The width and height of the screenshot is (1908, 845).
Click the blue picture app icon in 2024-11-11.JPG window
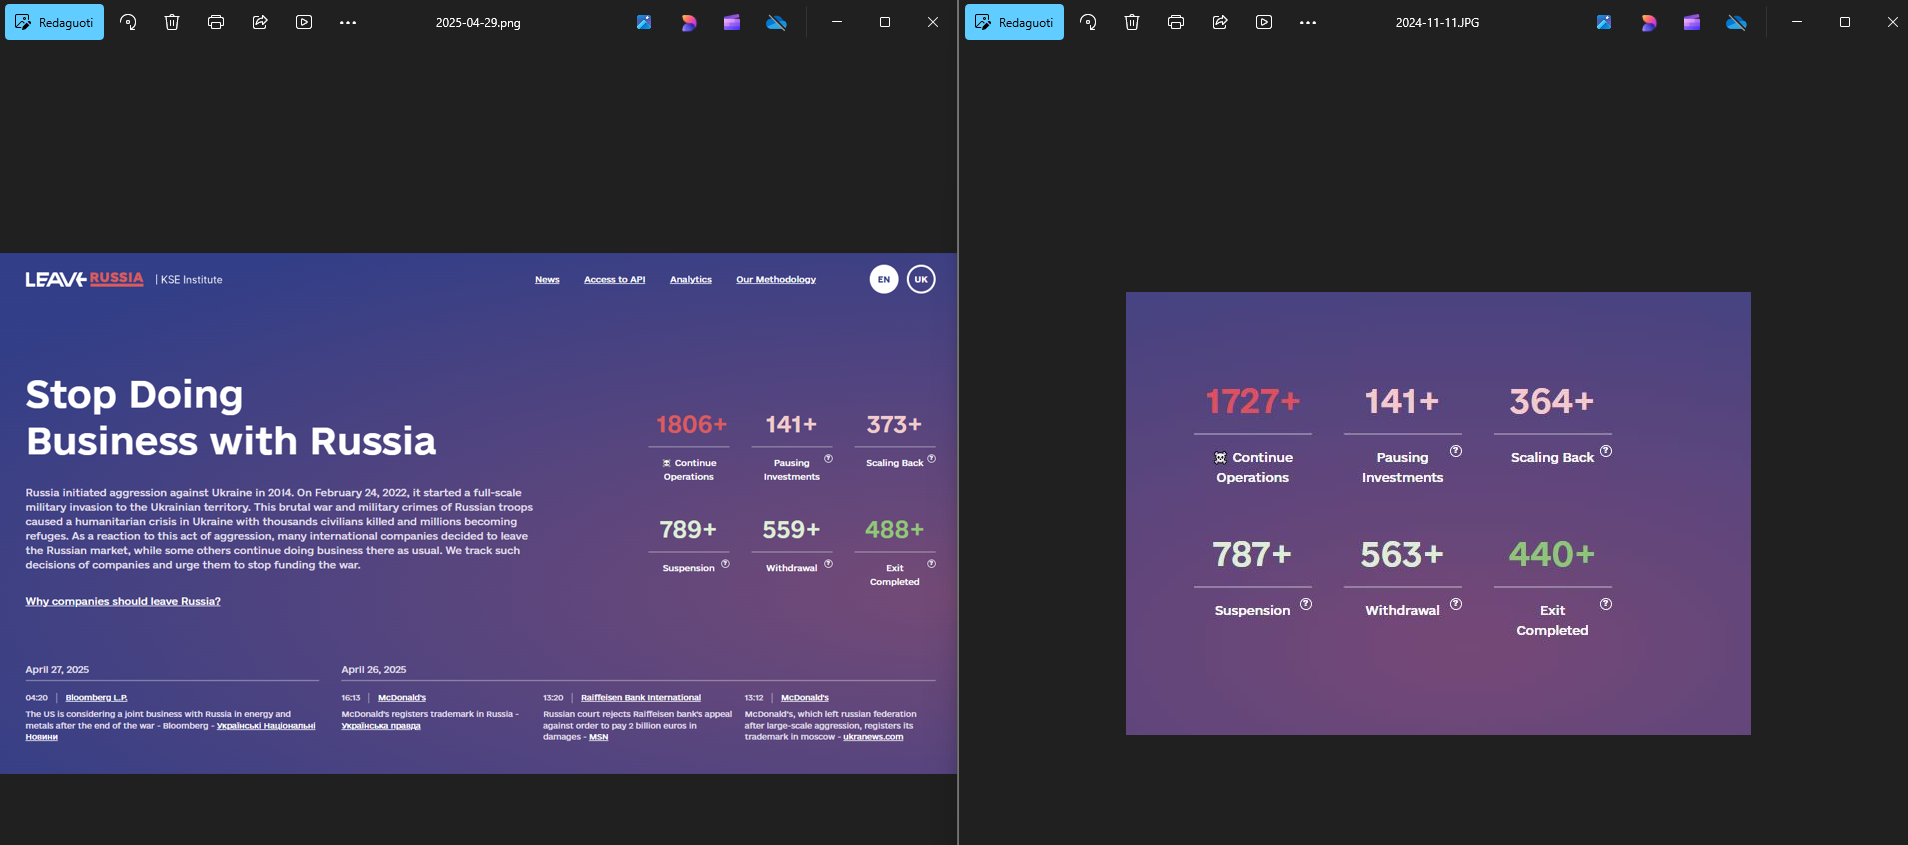point(1604,22)
